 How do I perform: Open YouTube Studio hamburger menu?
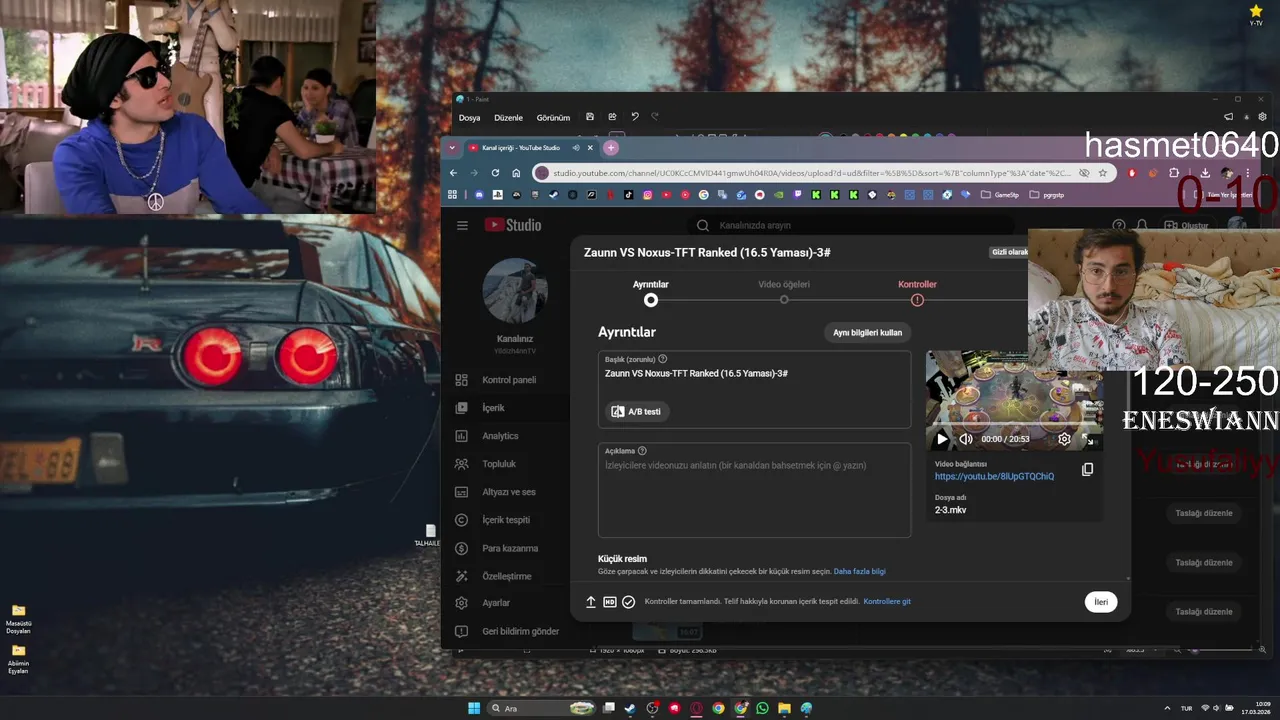462,225
